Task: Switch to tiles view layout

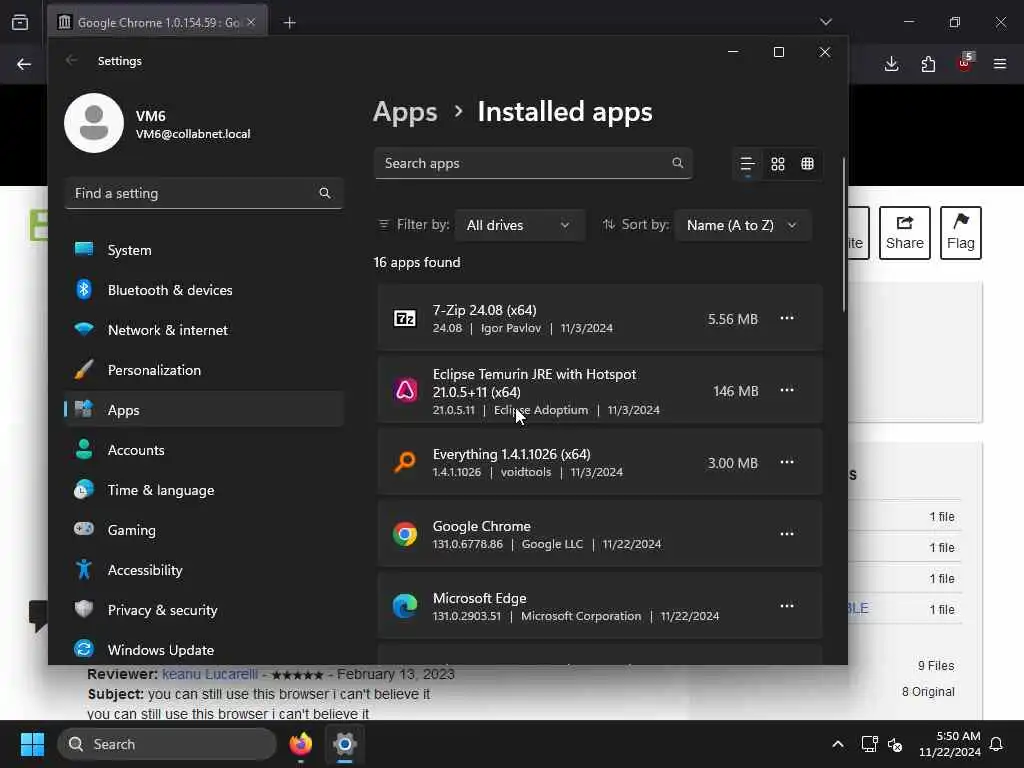Action: (808, 164)
